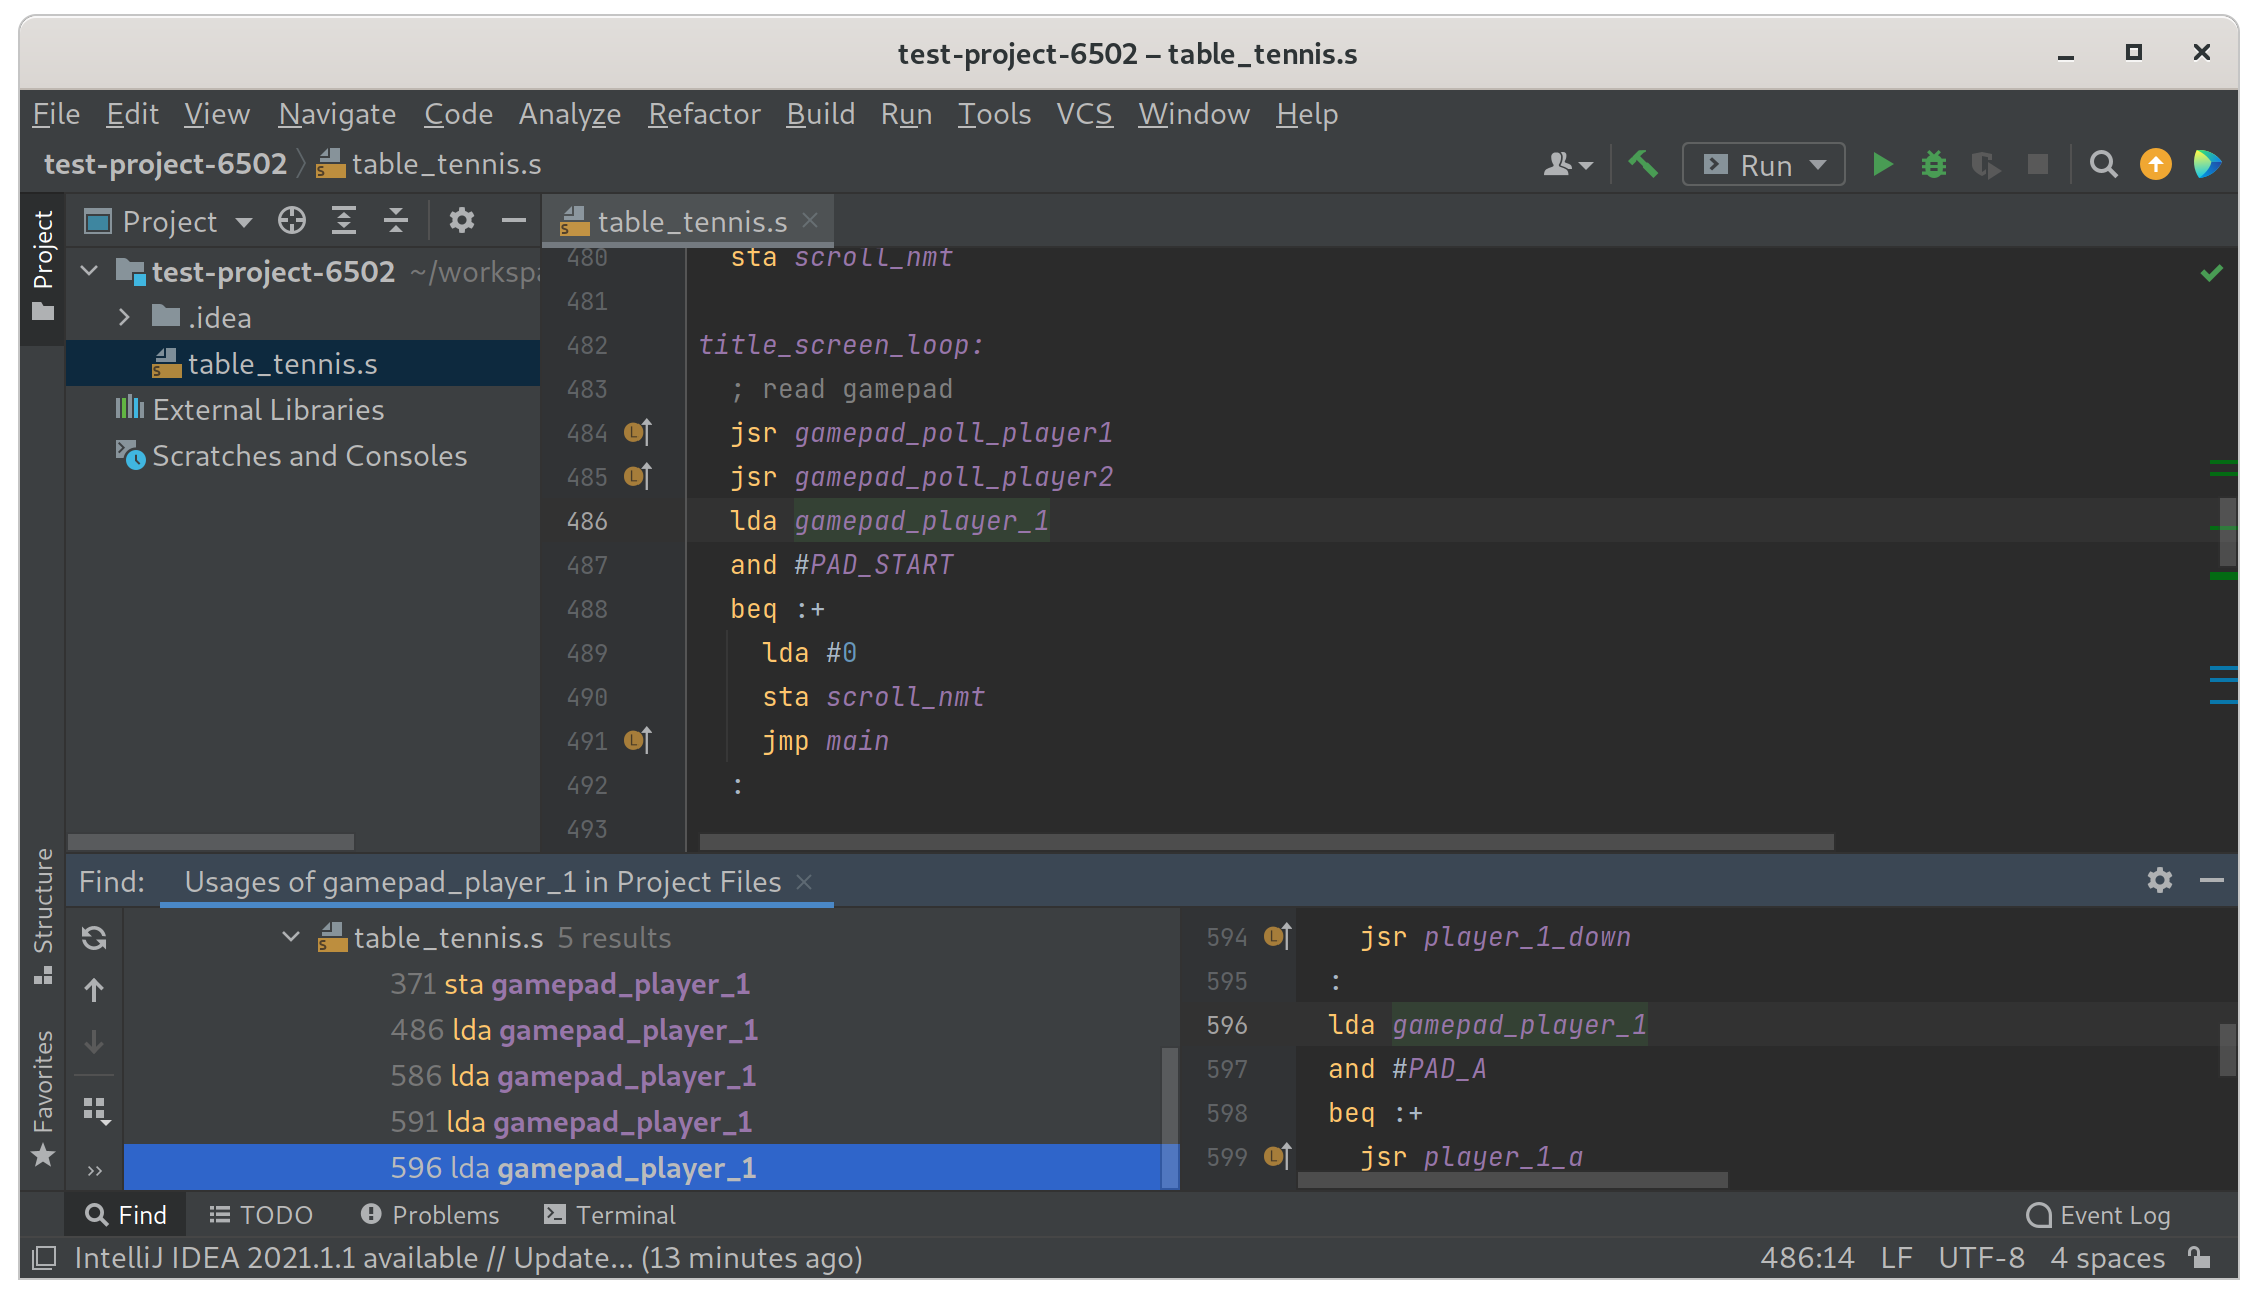Click Group By icon in Find panel
The image size is (2258, 1298).
pyautogui.click(x=96, y=1110)
